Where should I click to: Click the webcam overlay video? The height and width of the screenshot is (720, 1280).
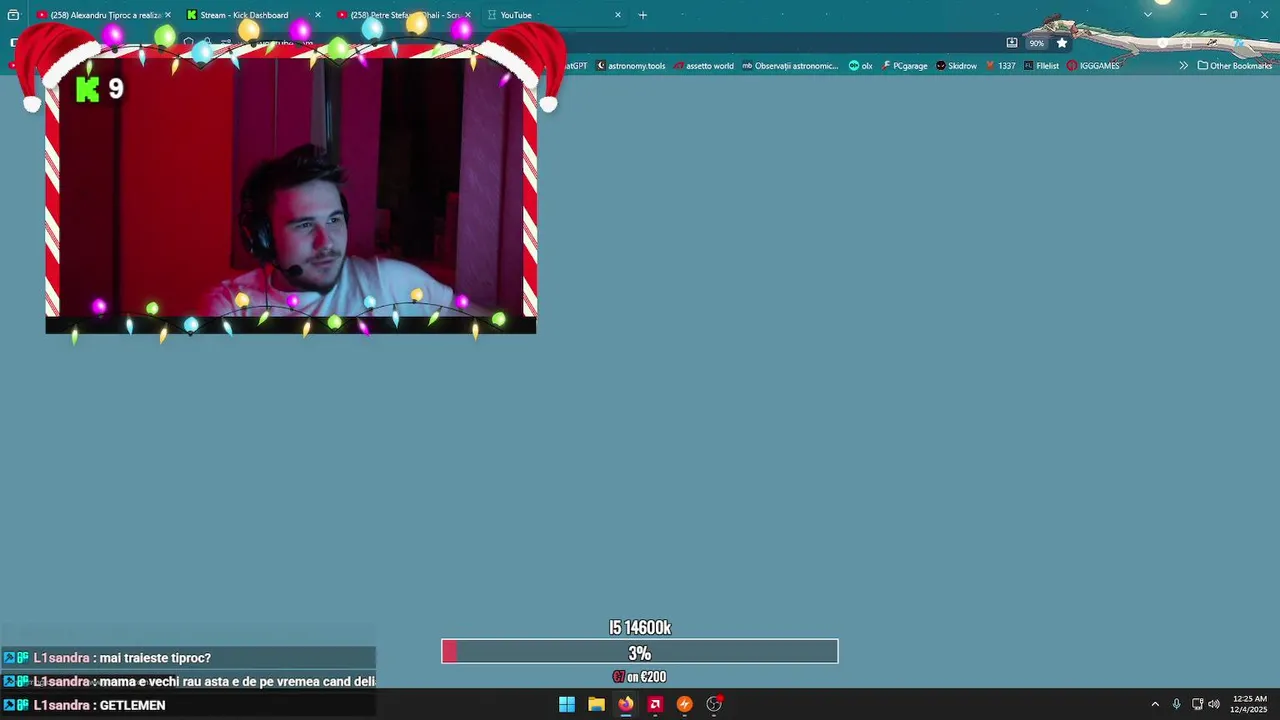[x=291, y=188]
